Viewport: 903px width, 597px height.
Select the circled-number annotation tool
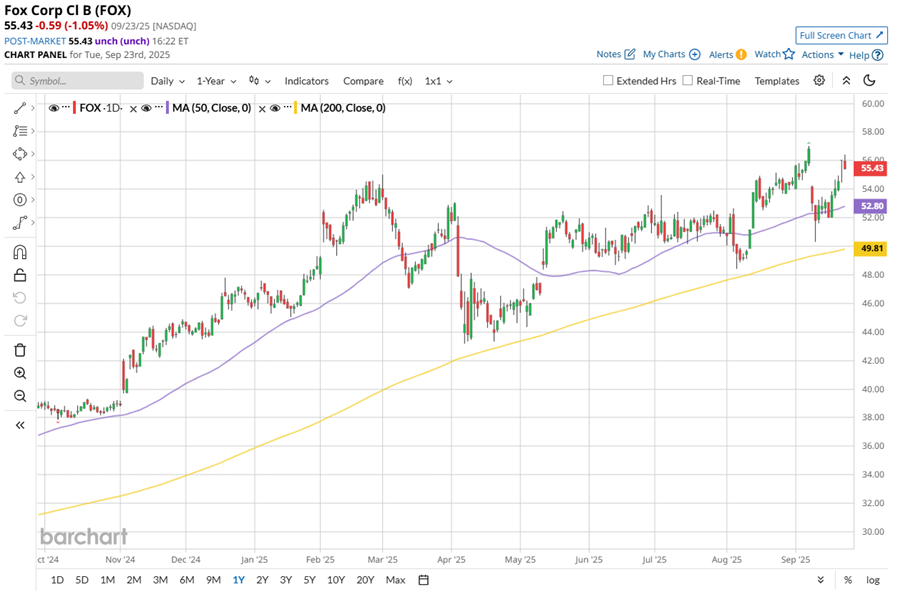tap(20, 200)
